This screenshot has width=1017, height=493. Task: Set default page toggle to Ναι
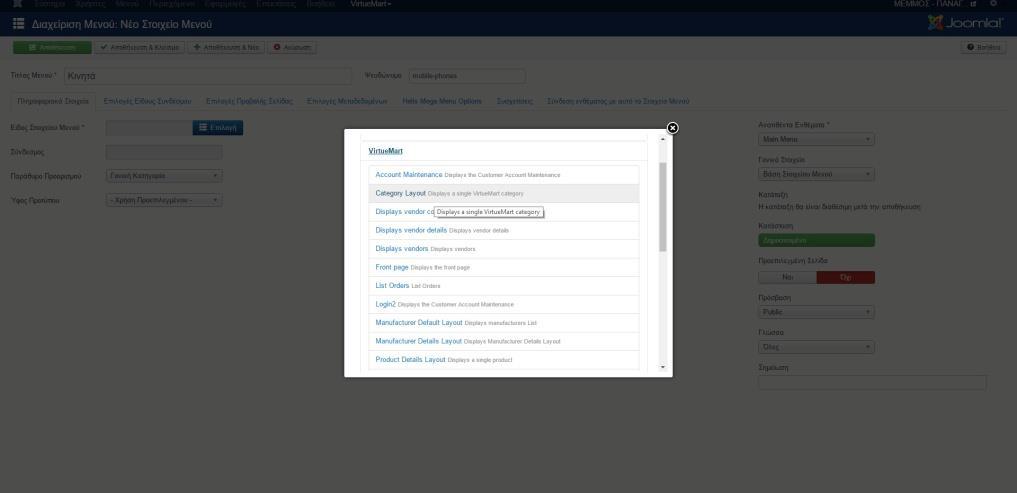[x=787, y=278]
